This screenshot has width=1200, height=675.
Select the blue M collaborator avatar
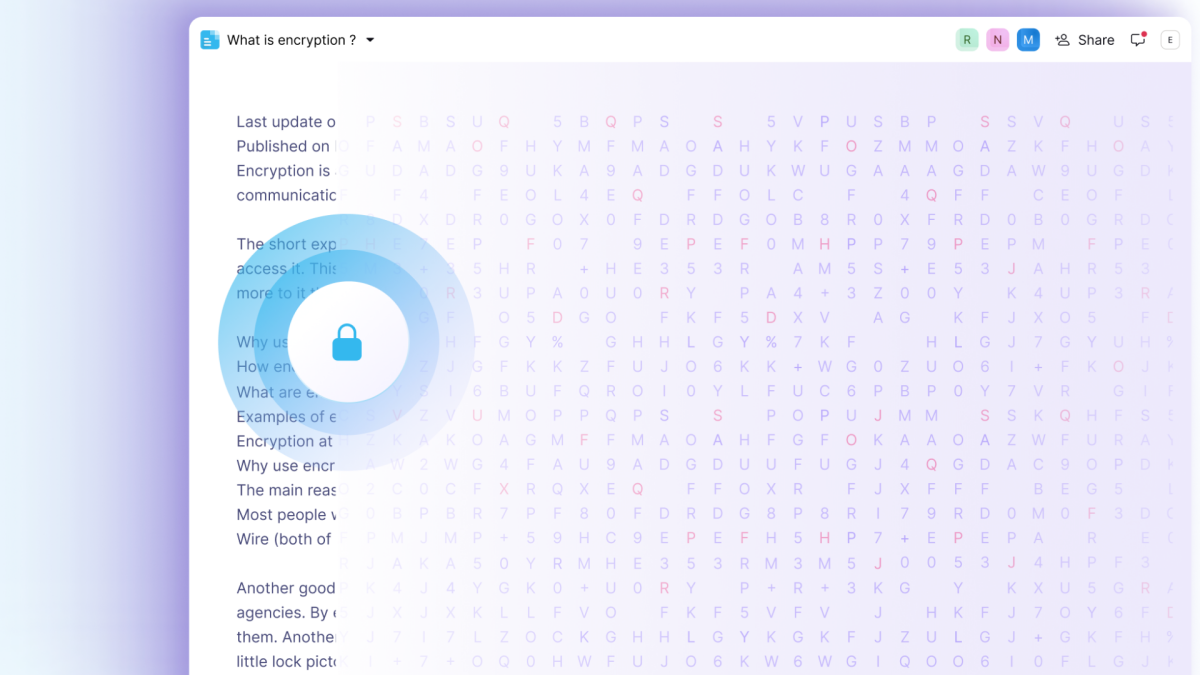(x=1028, y=40)
